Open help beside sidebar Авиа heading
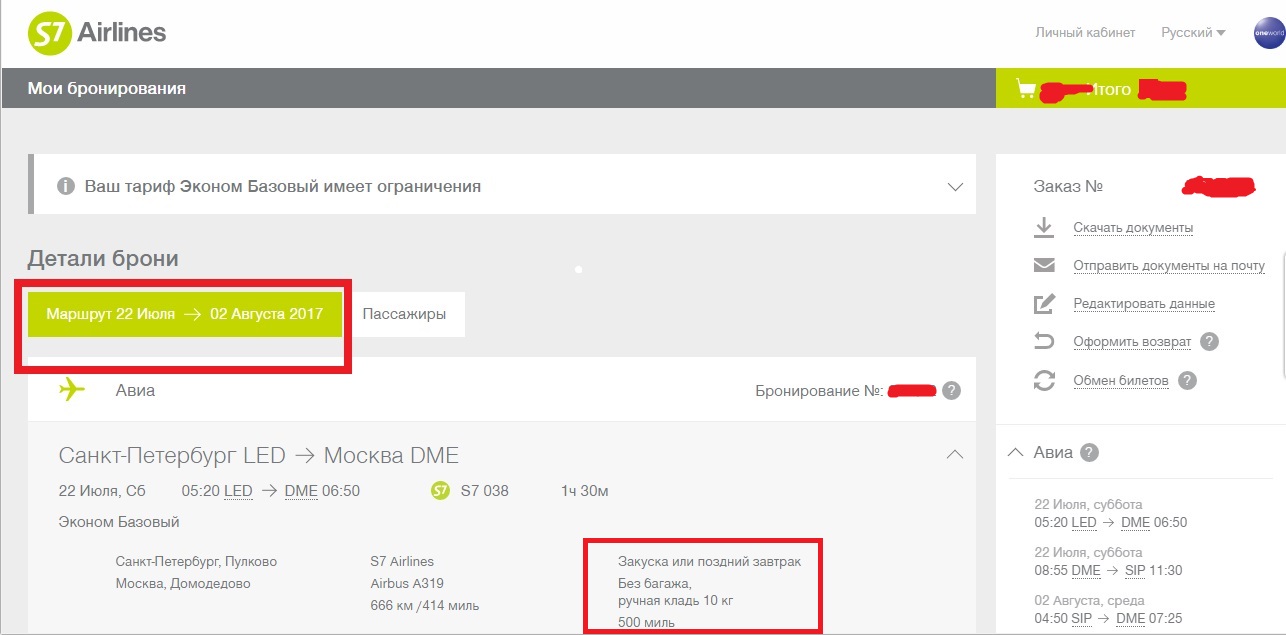 [x=1090, y=452]
